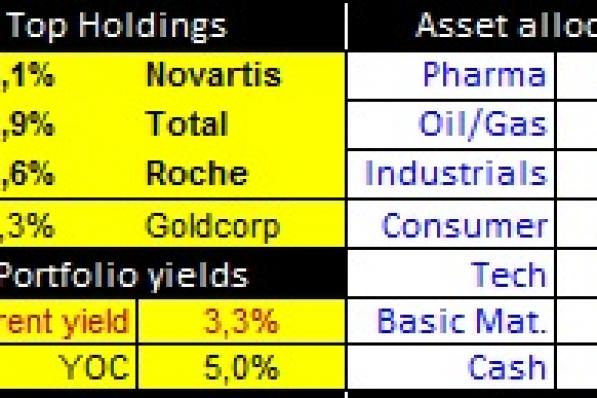
Task: Click the Industrials allocation cell
Action: click(x=451, y=174)
